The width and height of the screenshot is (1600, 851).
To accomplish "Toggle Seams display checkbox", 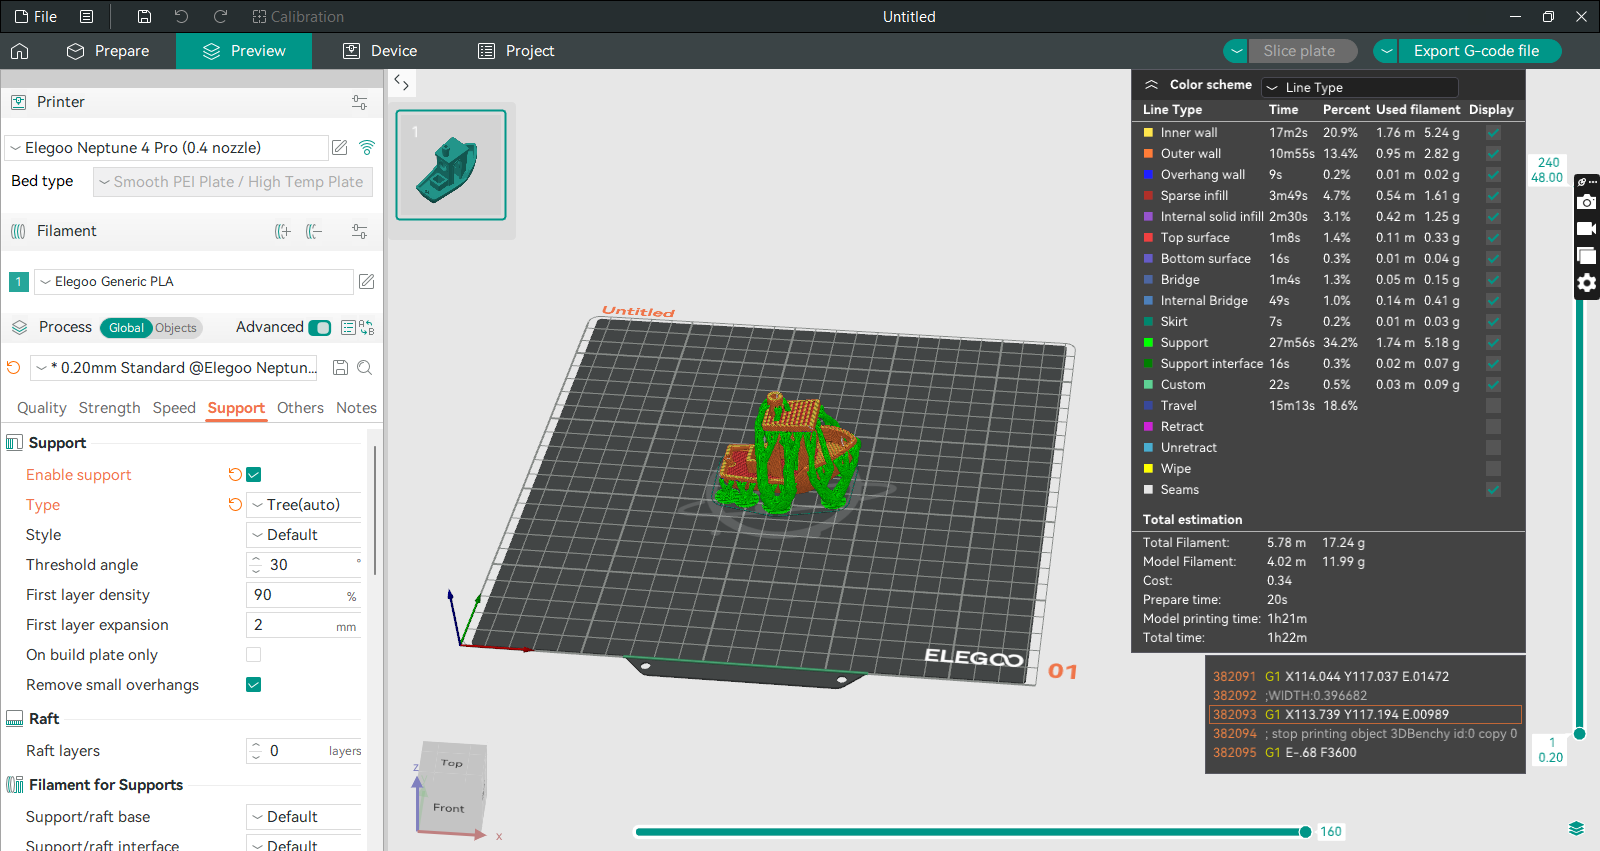I will click(x=1493, y=489).
